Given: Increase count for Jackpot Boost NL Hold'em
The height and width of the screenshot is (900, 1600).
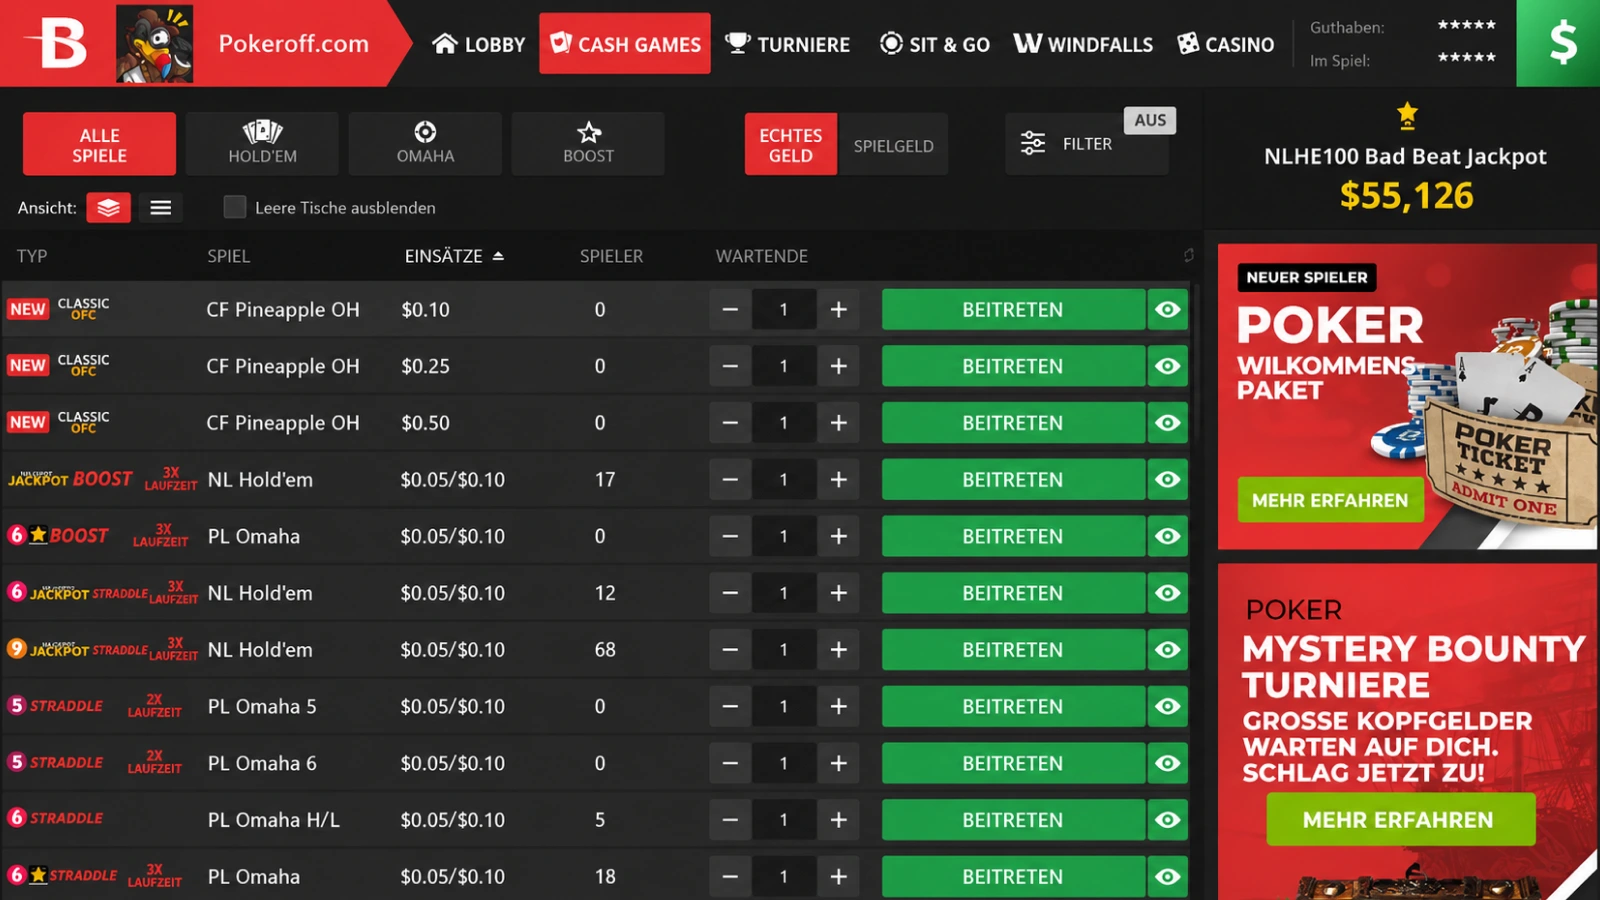Looking at the screenshot, I should 838,480.
